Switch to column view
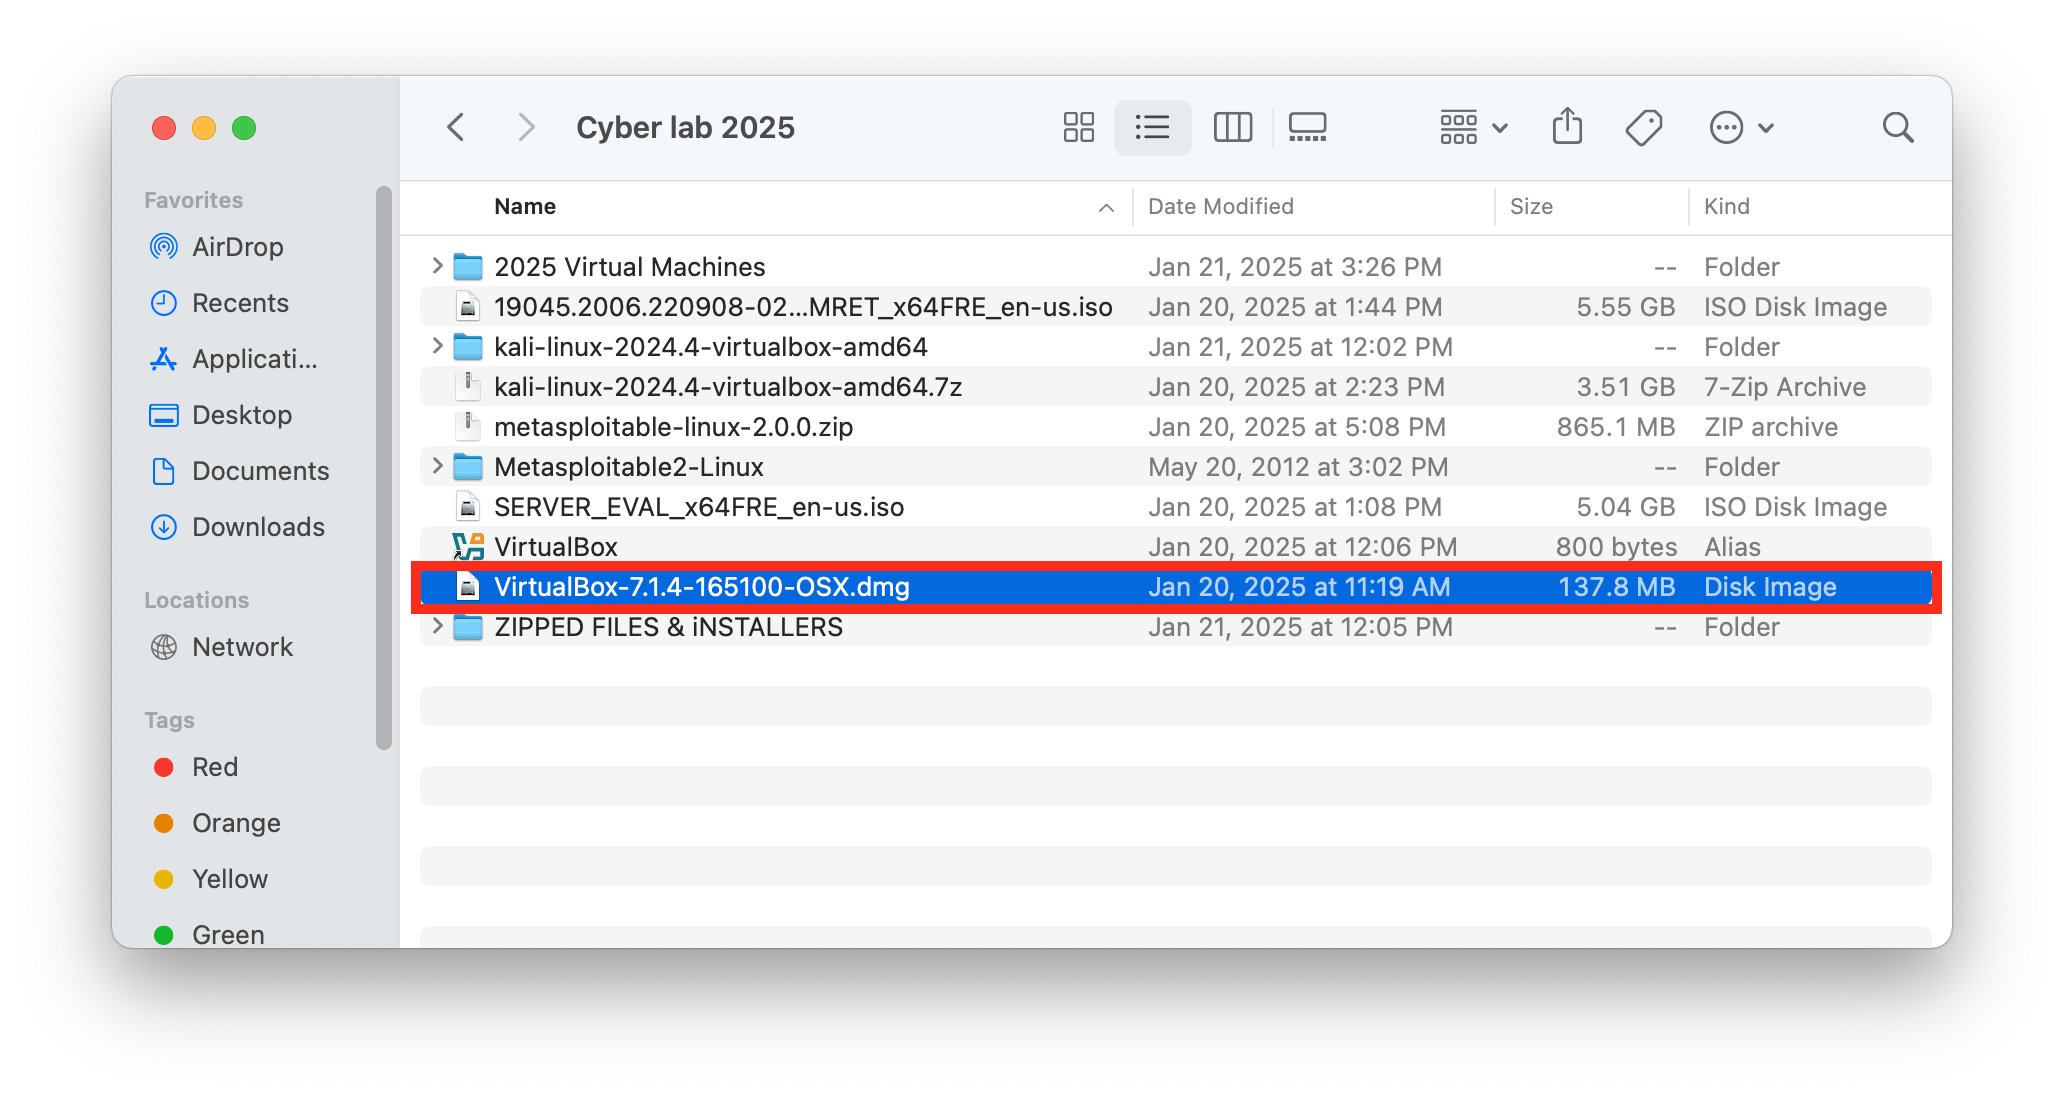This screenshot has width=2064, height=1096. pos(1232,127)
